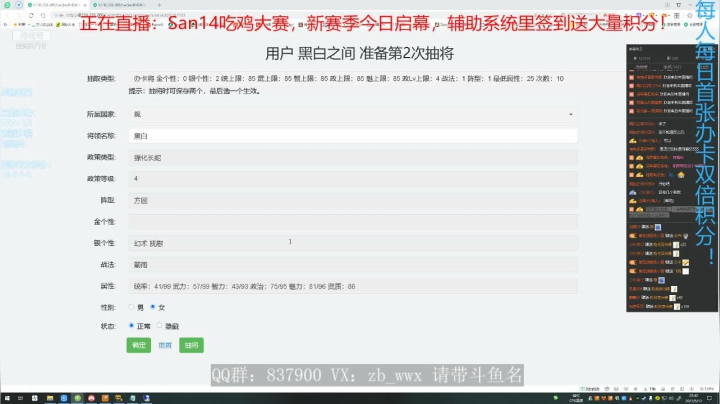
Task: Click the 阵型 field showing 方圆
Action: [x=353, y=200]
